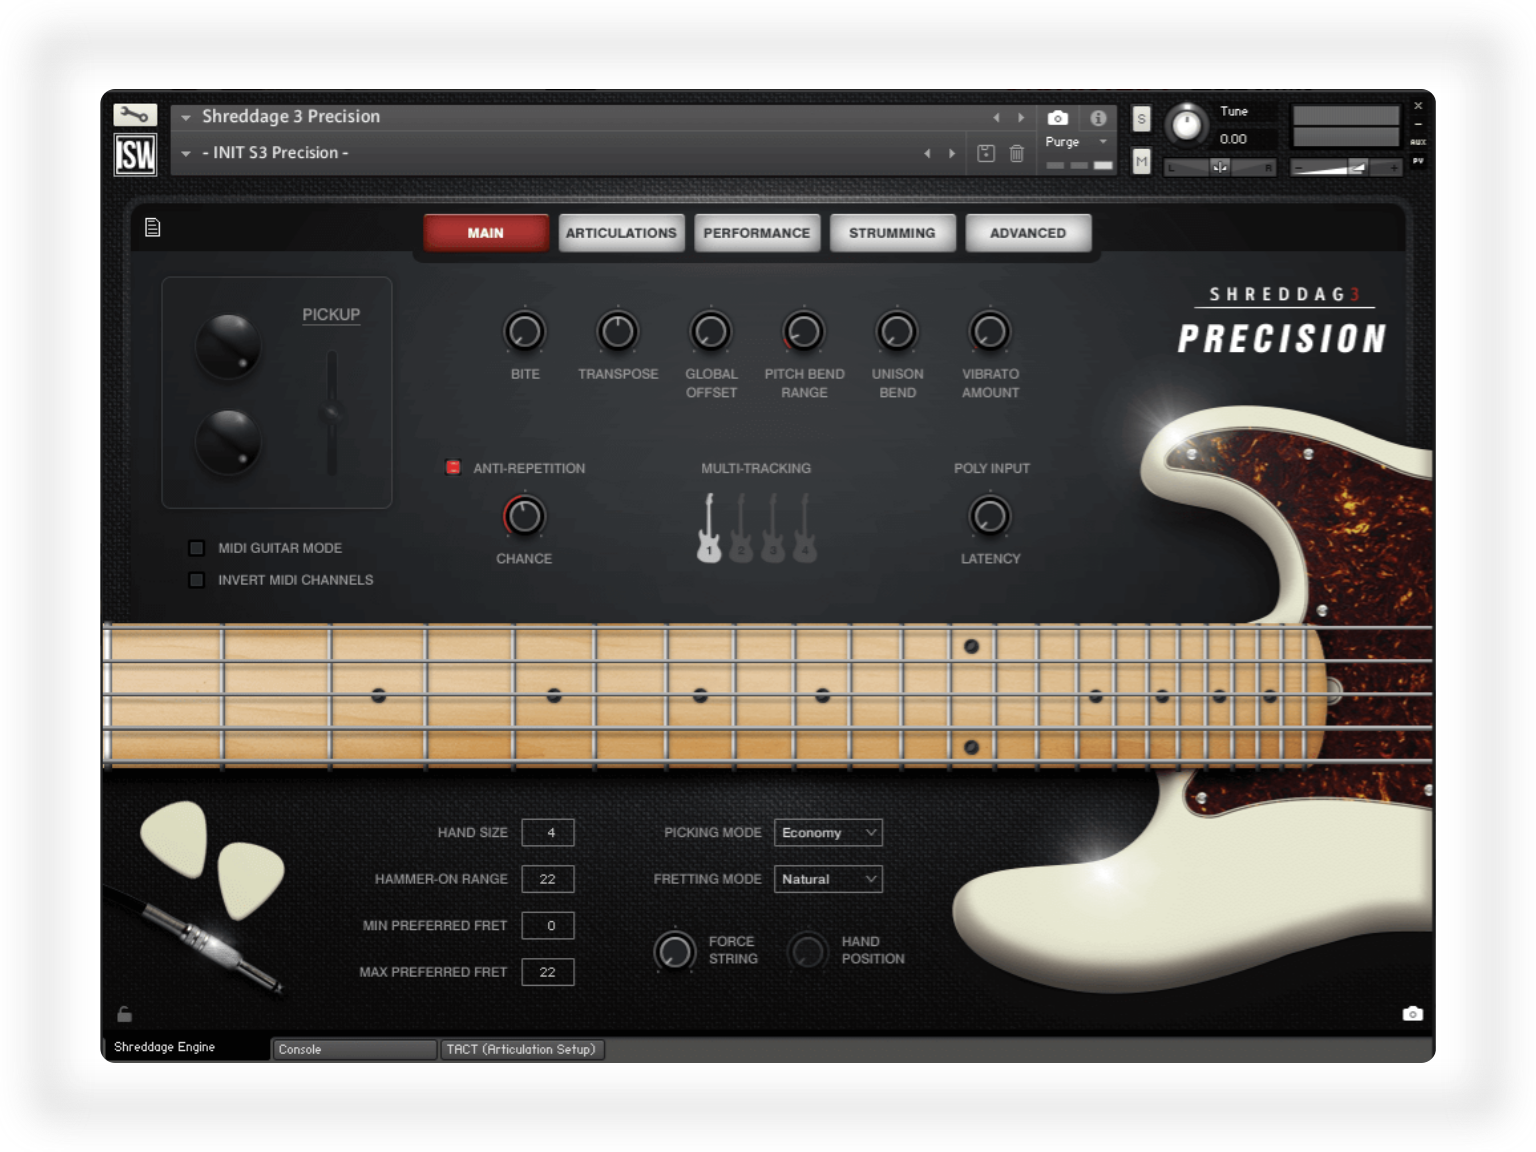Open the notes document icon
Image resolution: width=1536 pixels, height=1152 pixels.
tap(153, 228)
